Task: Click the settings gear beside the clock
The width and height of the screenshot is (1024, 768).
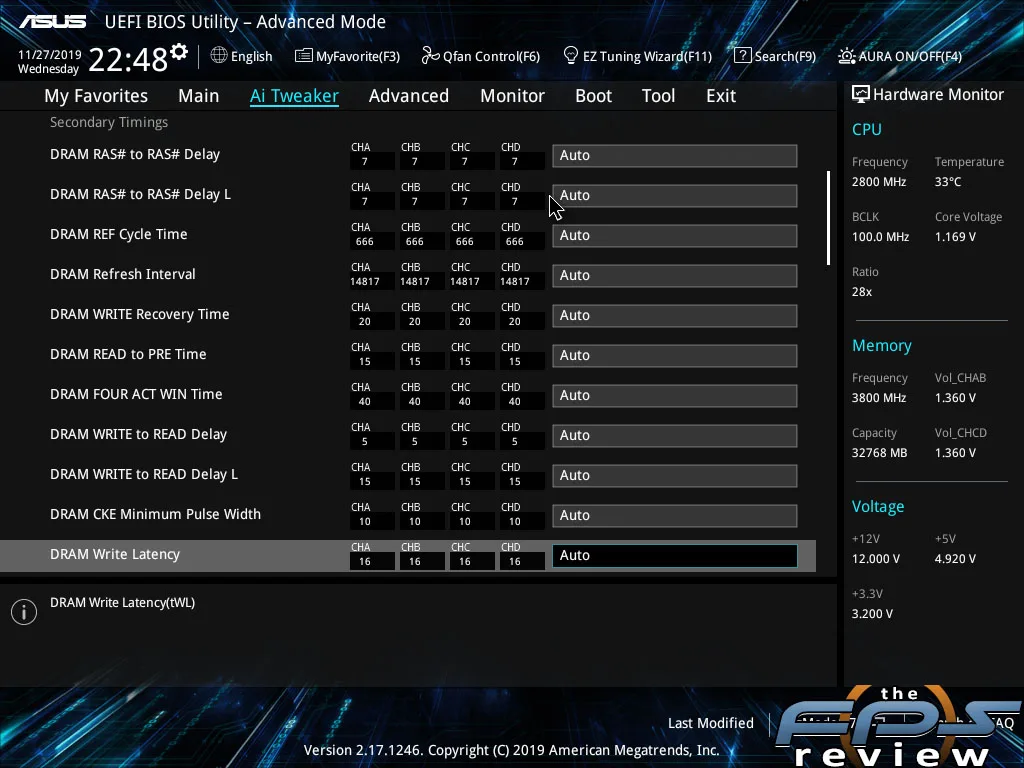Action: point(179,52)
